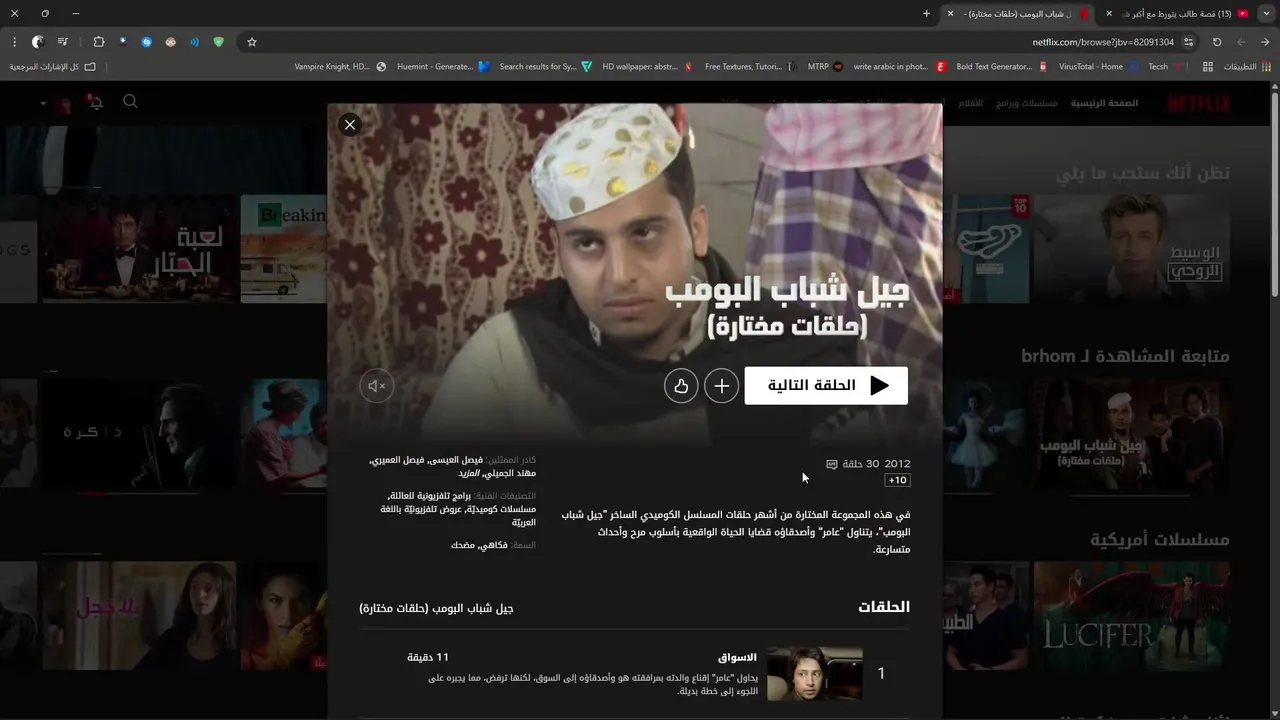This screenshot has height=720, width=1280.
Task: Play the next episode (الحلقة التالية)
Action: click(x=826, y=386)
